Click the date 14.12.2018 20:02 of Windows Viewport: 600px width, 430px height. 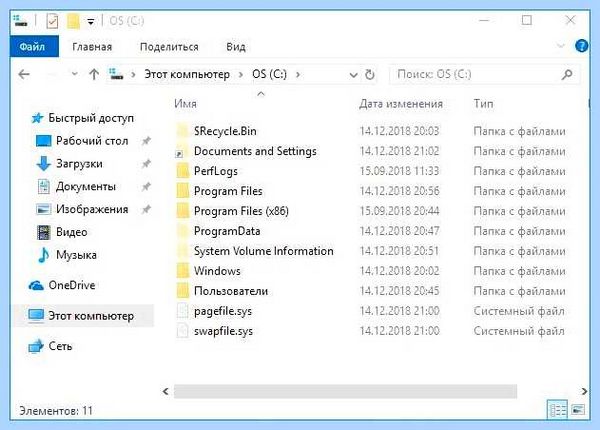[x=399, y=271]
